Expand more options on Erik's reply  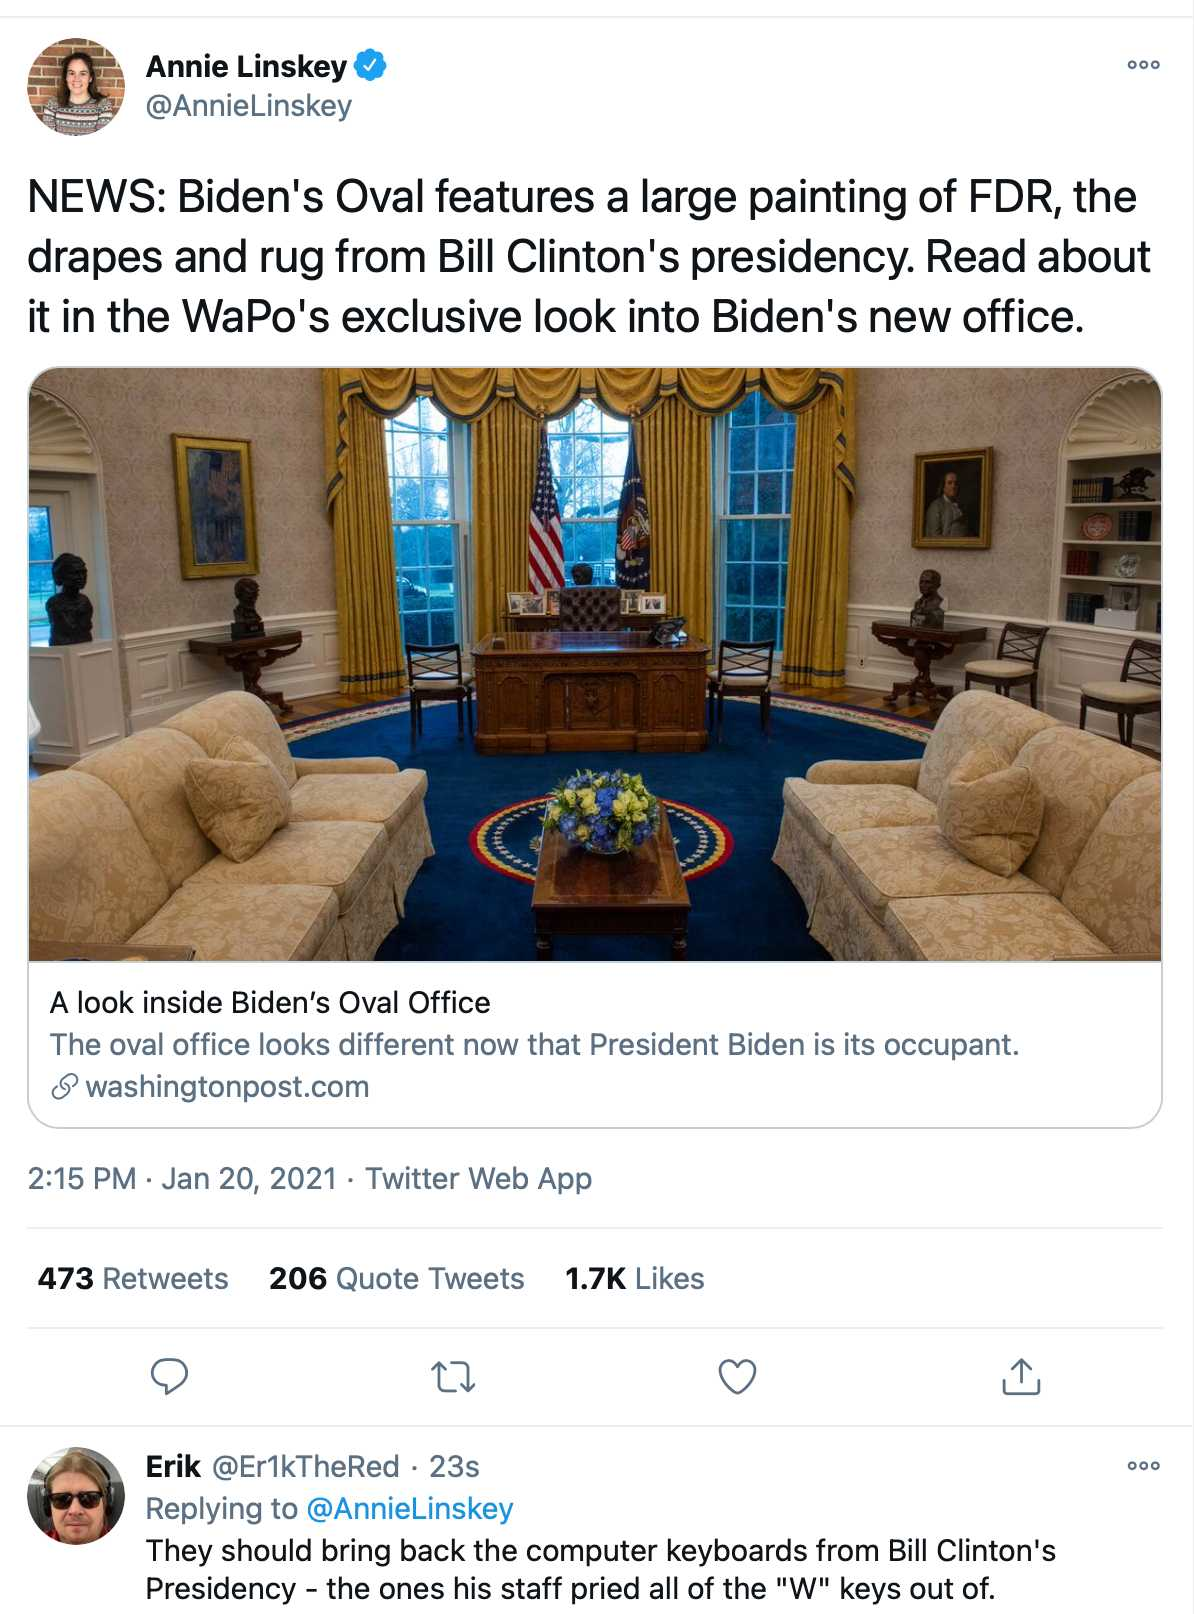click(1143, 1466)
